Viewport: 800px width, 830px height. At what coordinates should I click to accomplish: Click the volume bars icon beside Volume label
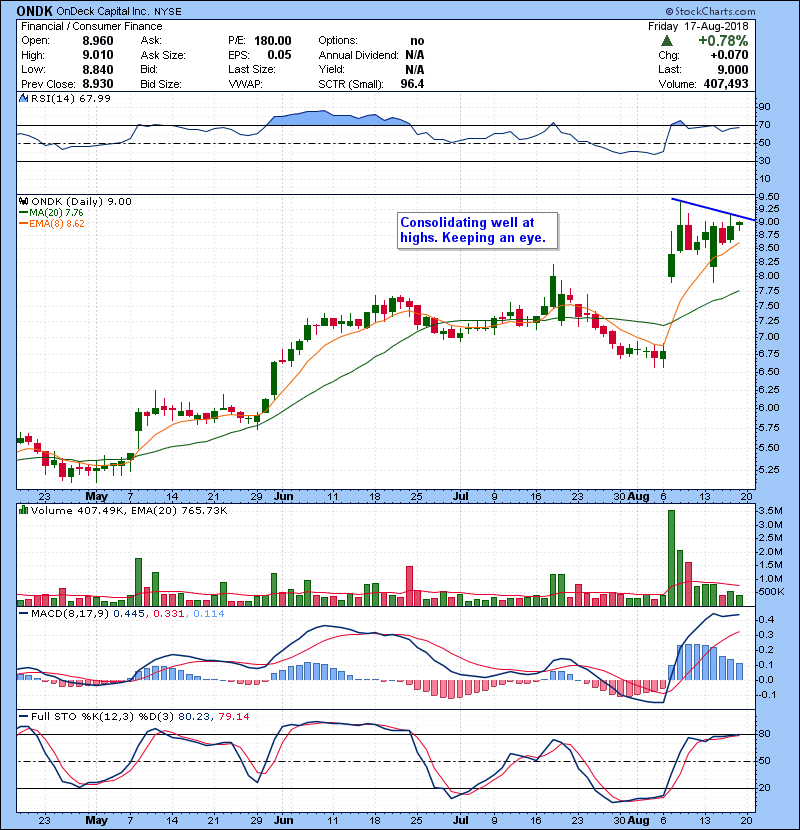23,510
